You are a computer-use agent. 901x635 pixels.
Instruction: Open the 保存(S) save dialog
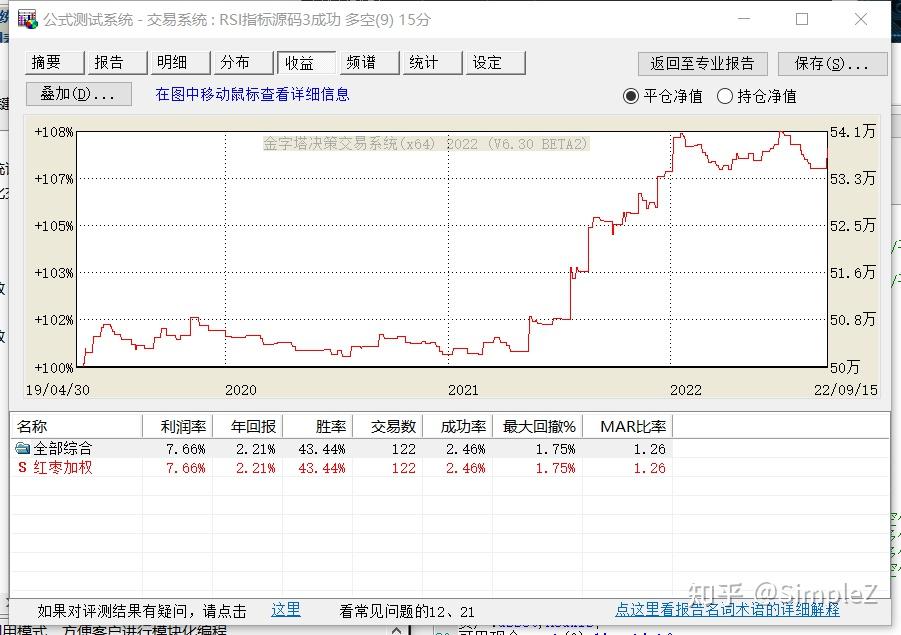pyautogui.click(x=832, y=62)
